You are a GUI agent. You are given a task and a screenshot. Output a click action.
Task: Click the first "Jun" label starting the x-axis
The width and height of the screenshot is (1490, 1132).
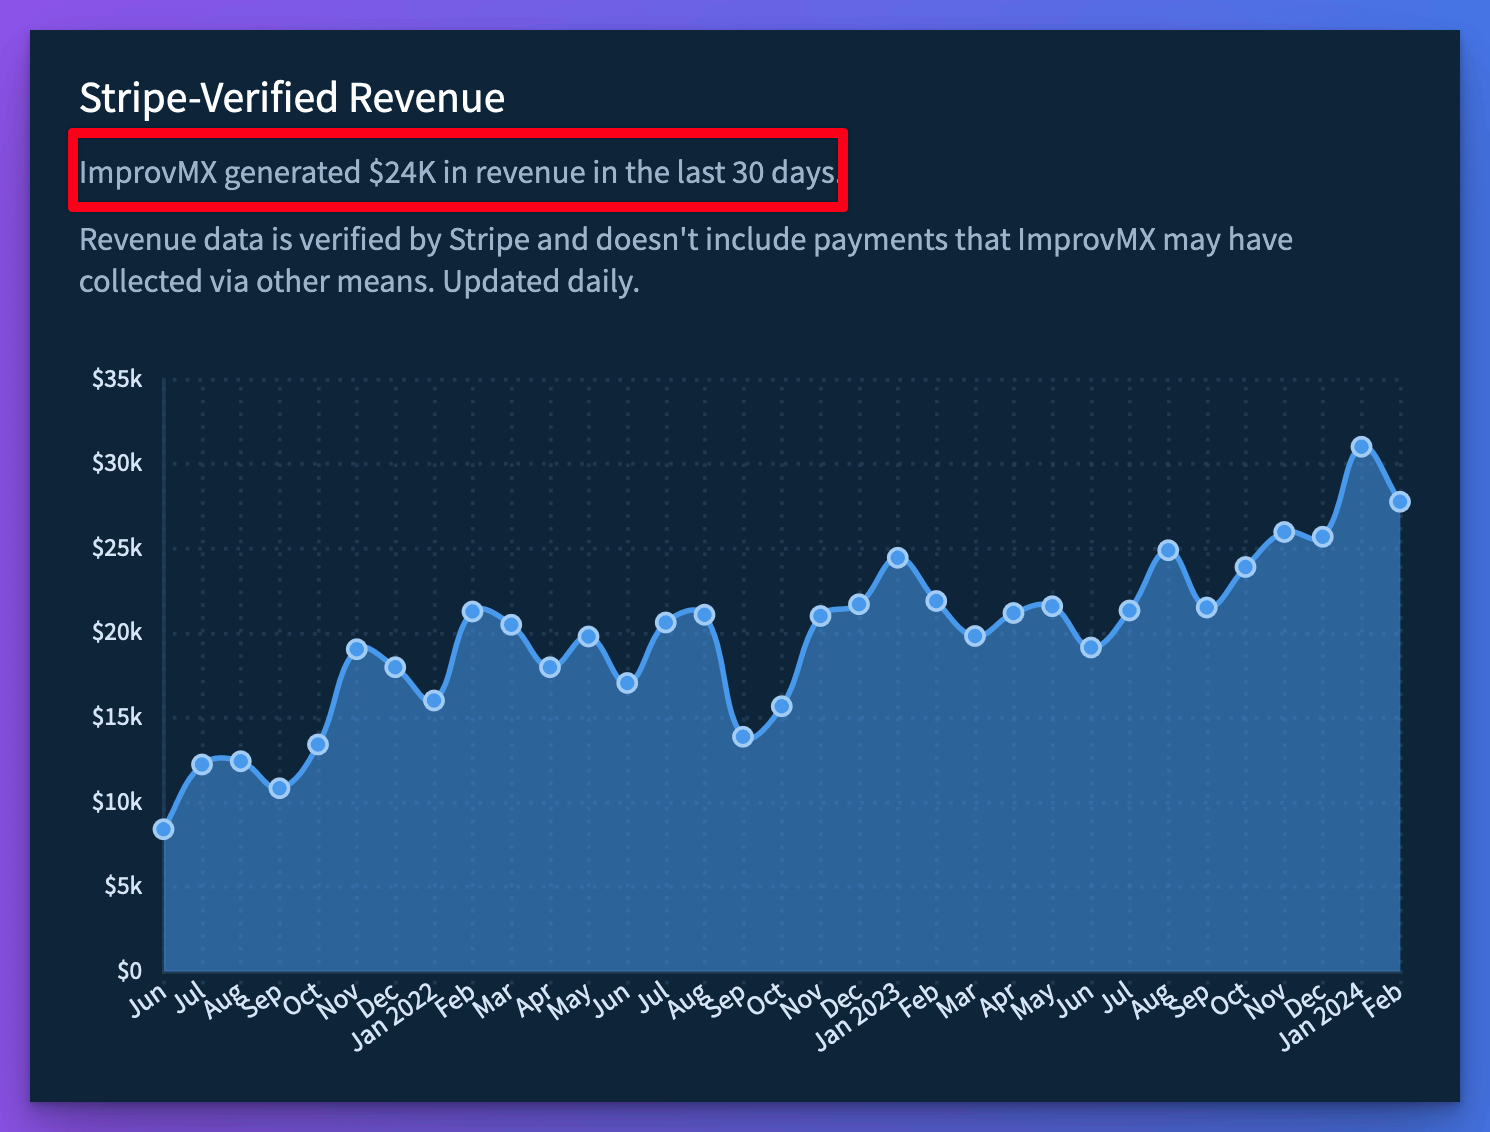[148, 999]
